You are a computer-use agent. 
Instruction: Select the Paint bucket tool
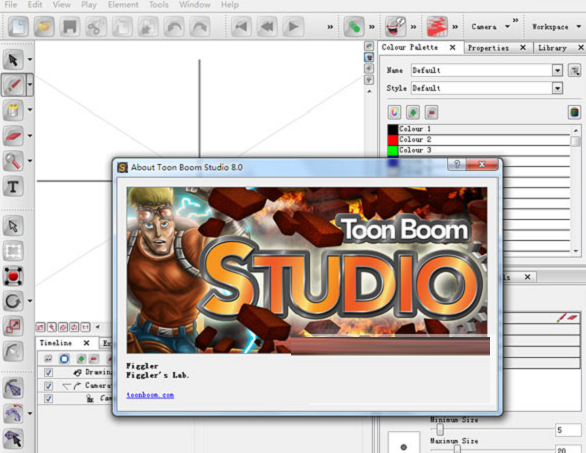tap(13, 110)
